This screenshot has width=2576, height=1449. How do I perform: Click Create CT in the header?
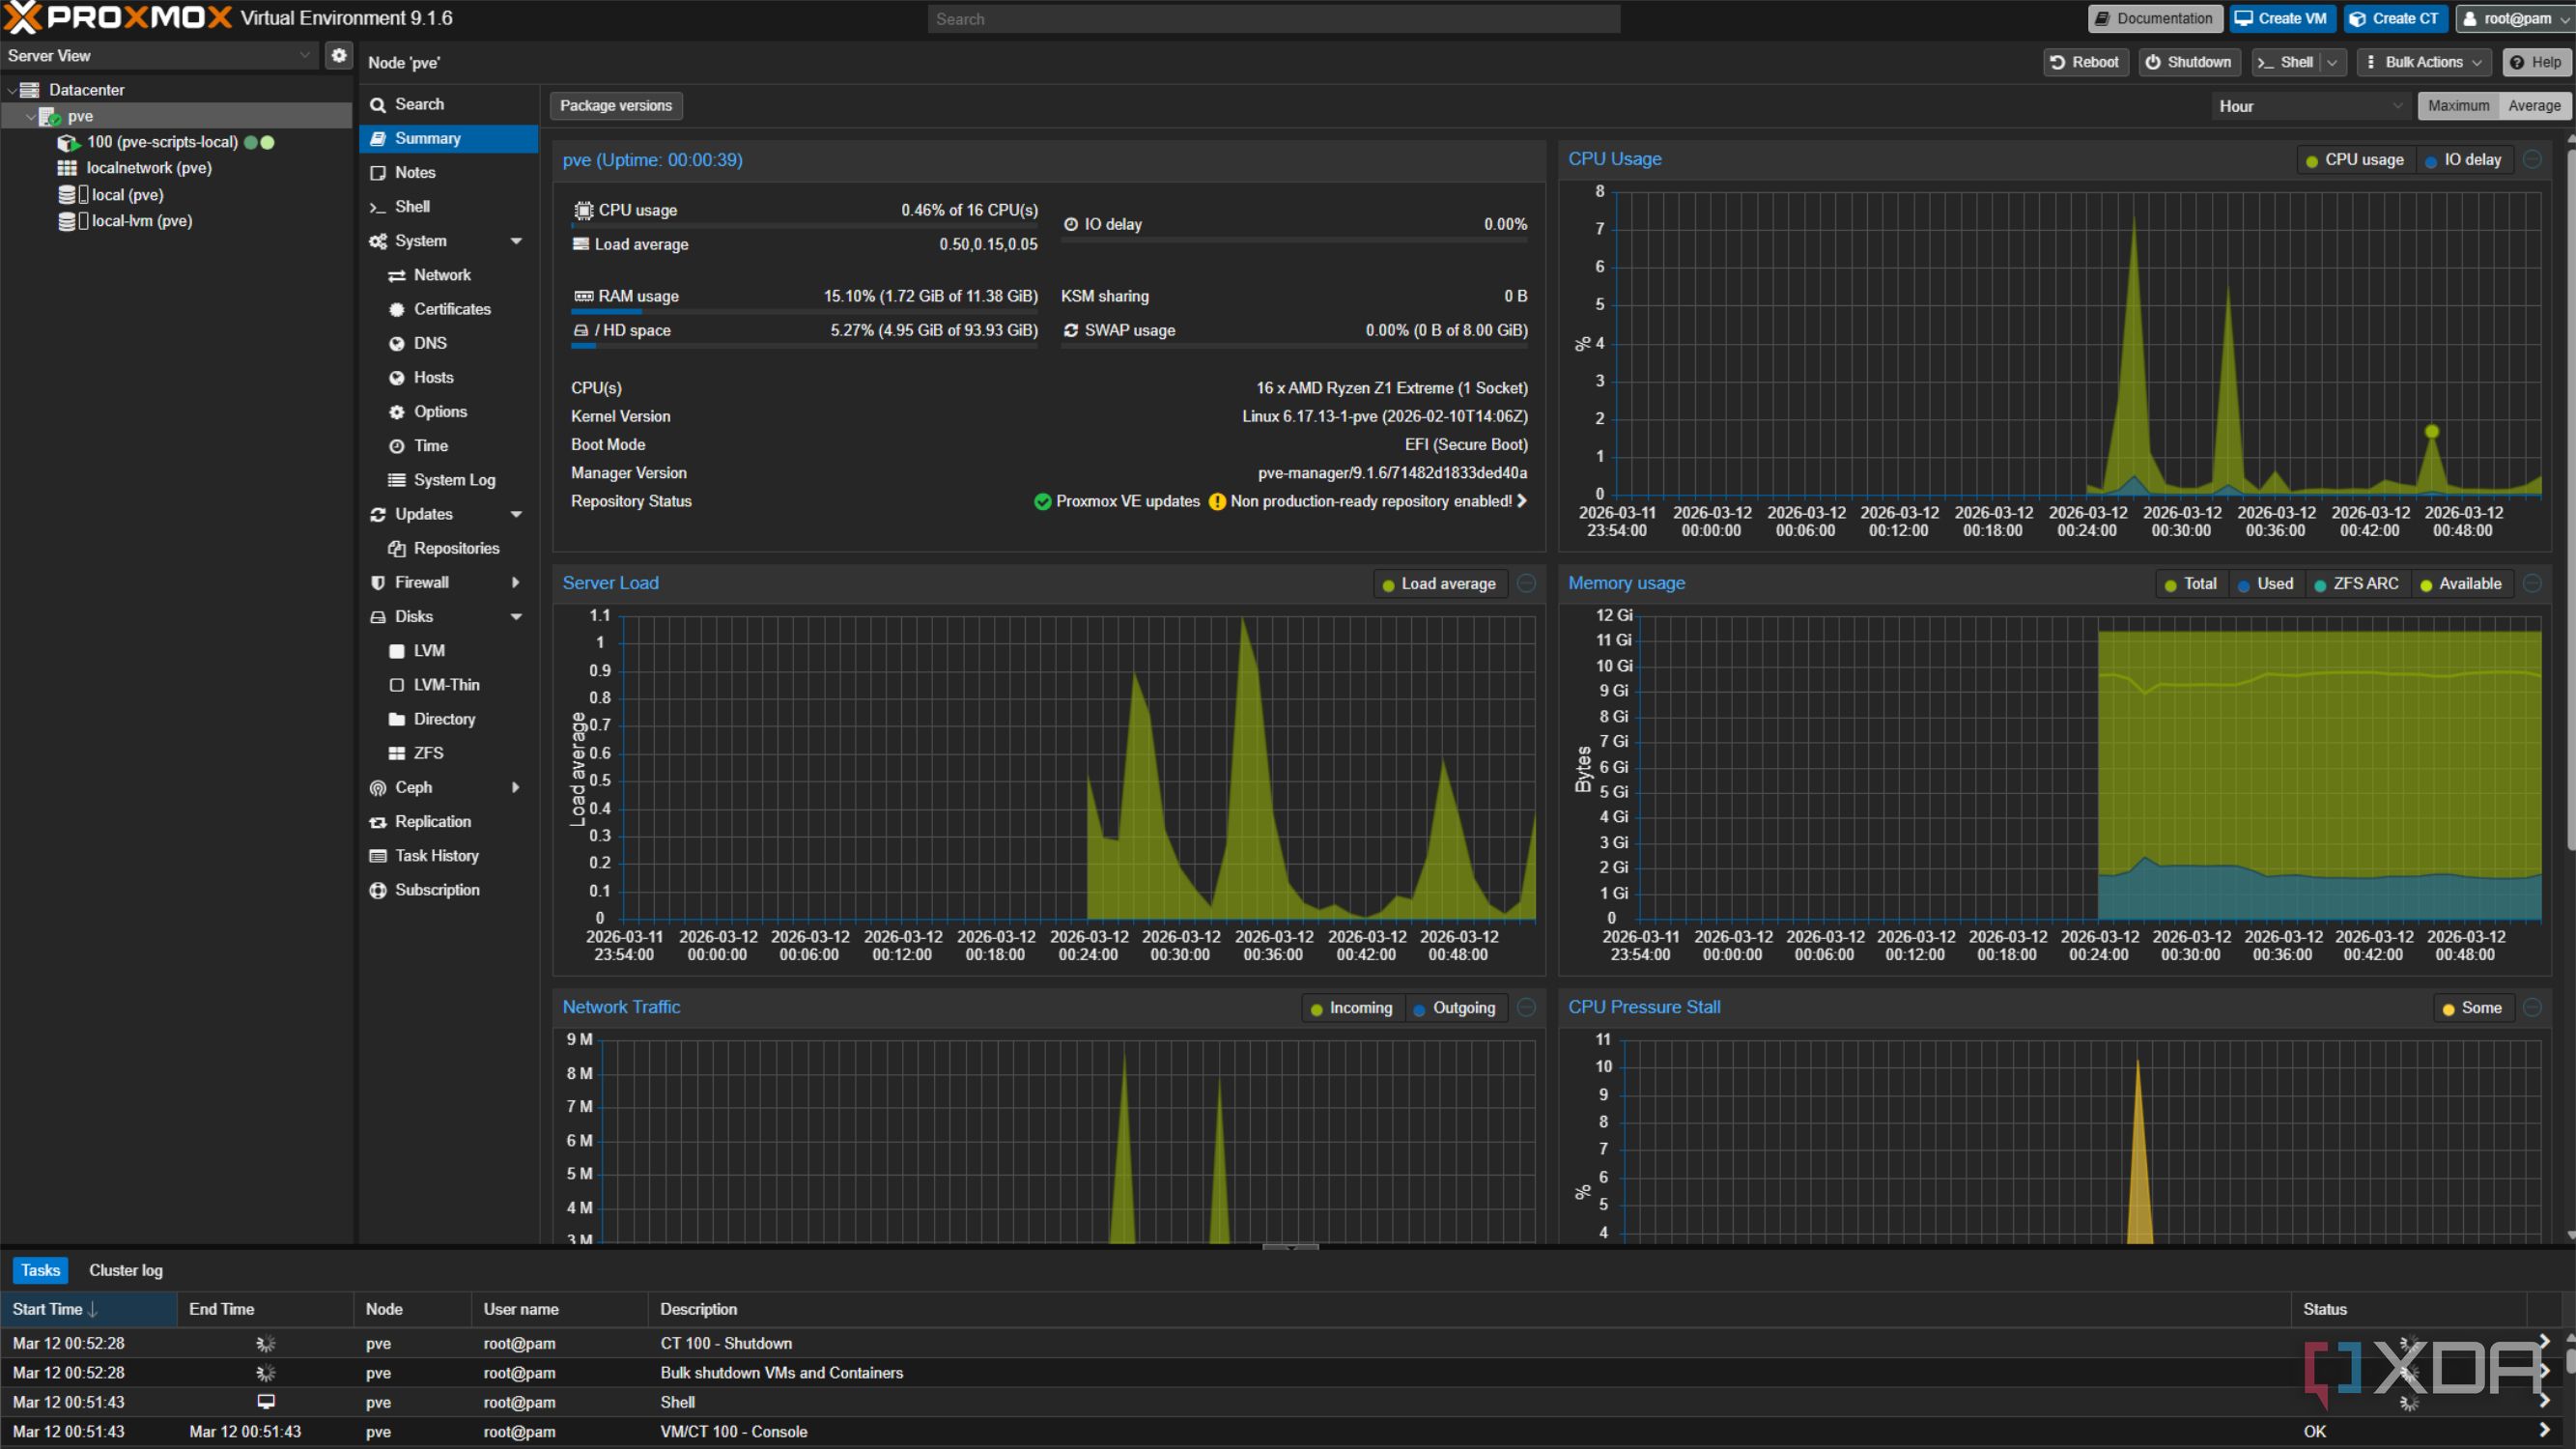[2395, 19]
